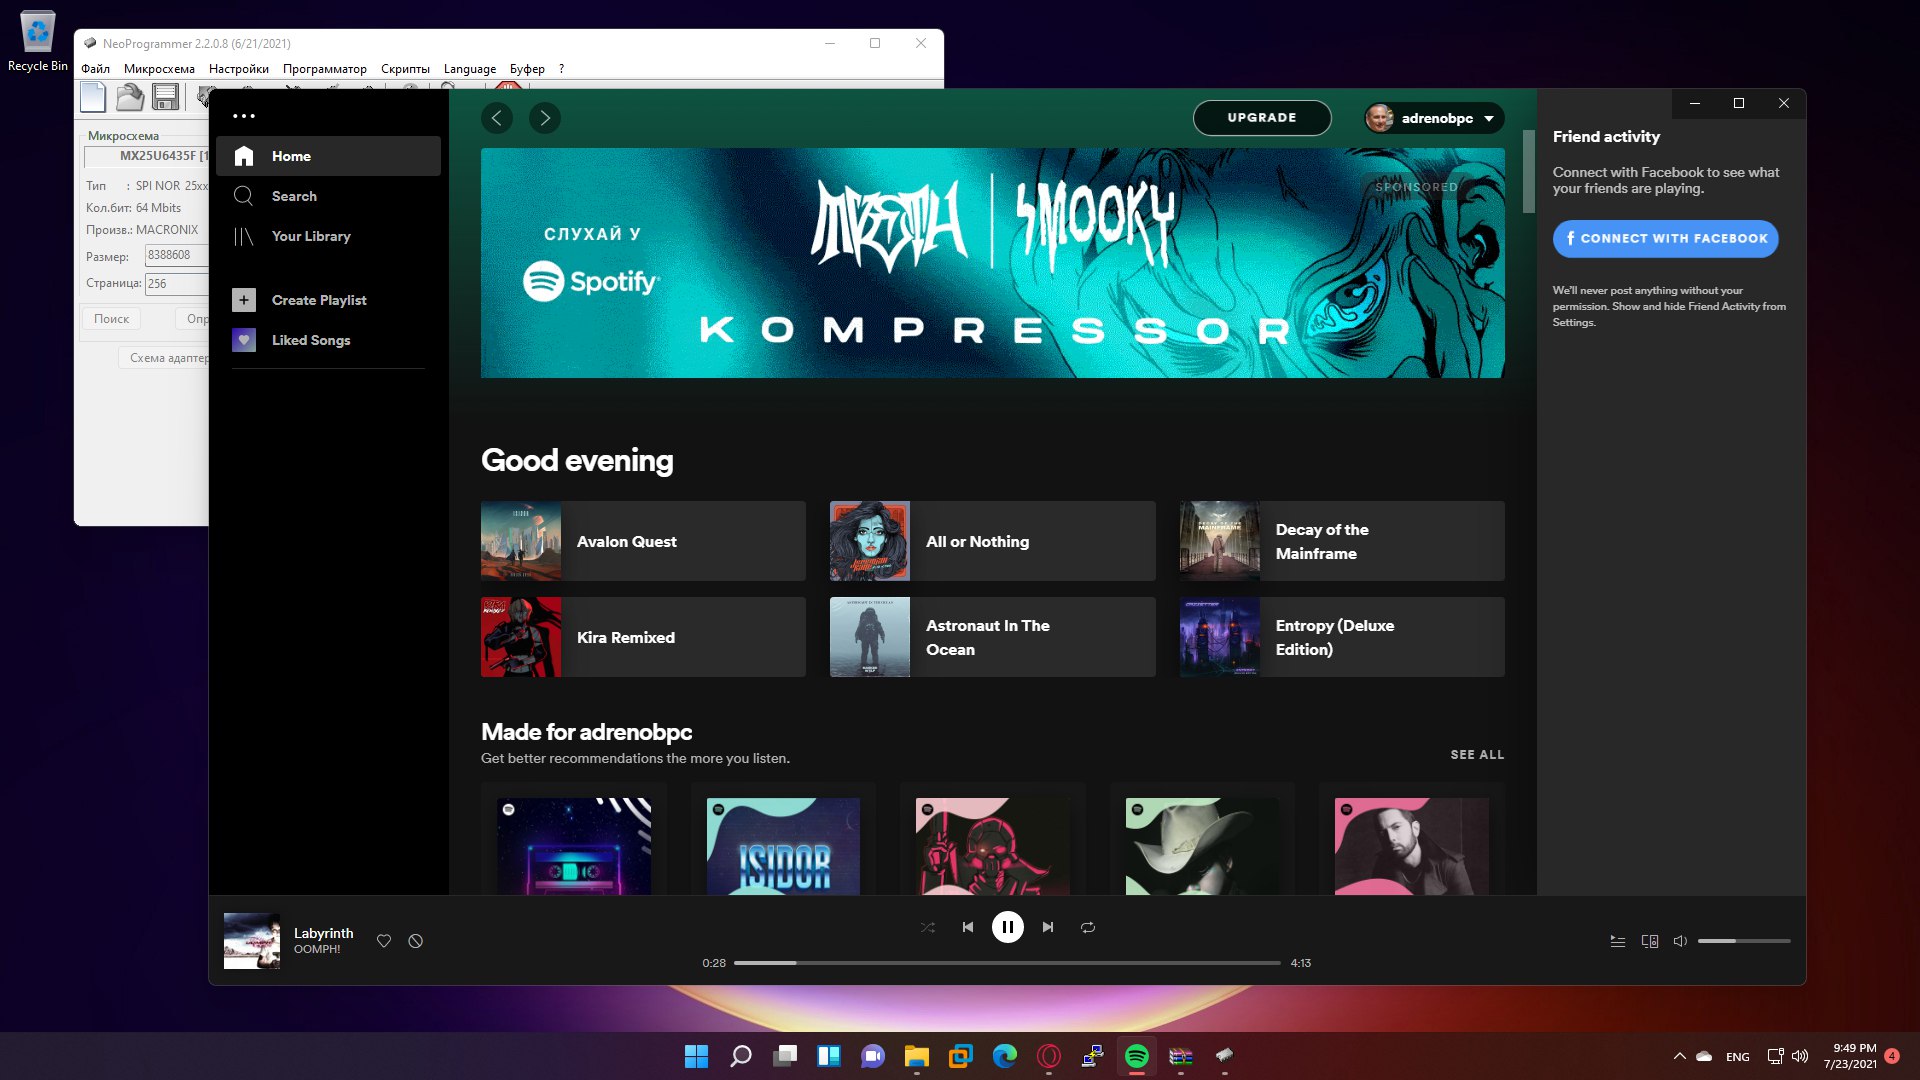This screenshot has width=1920, height=1080.
Task: Click the Spotify main view scrollbar
Action: [x=1528, y=171]
